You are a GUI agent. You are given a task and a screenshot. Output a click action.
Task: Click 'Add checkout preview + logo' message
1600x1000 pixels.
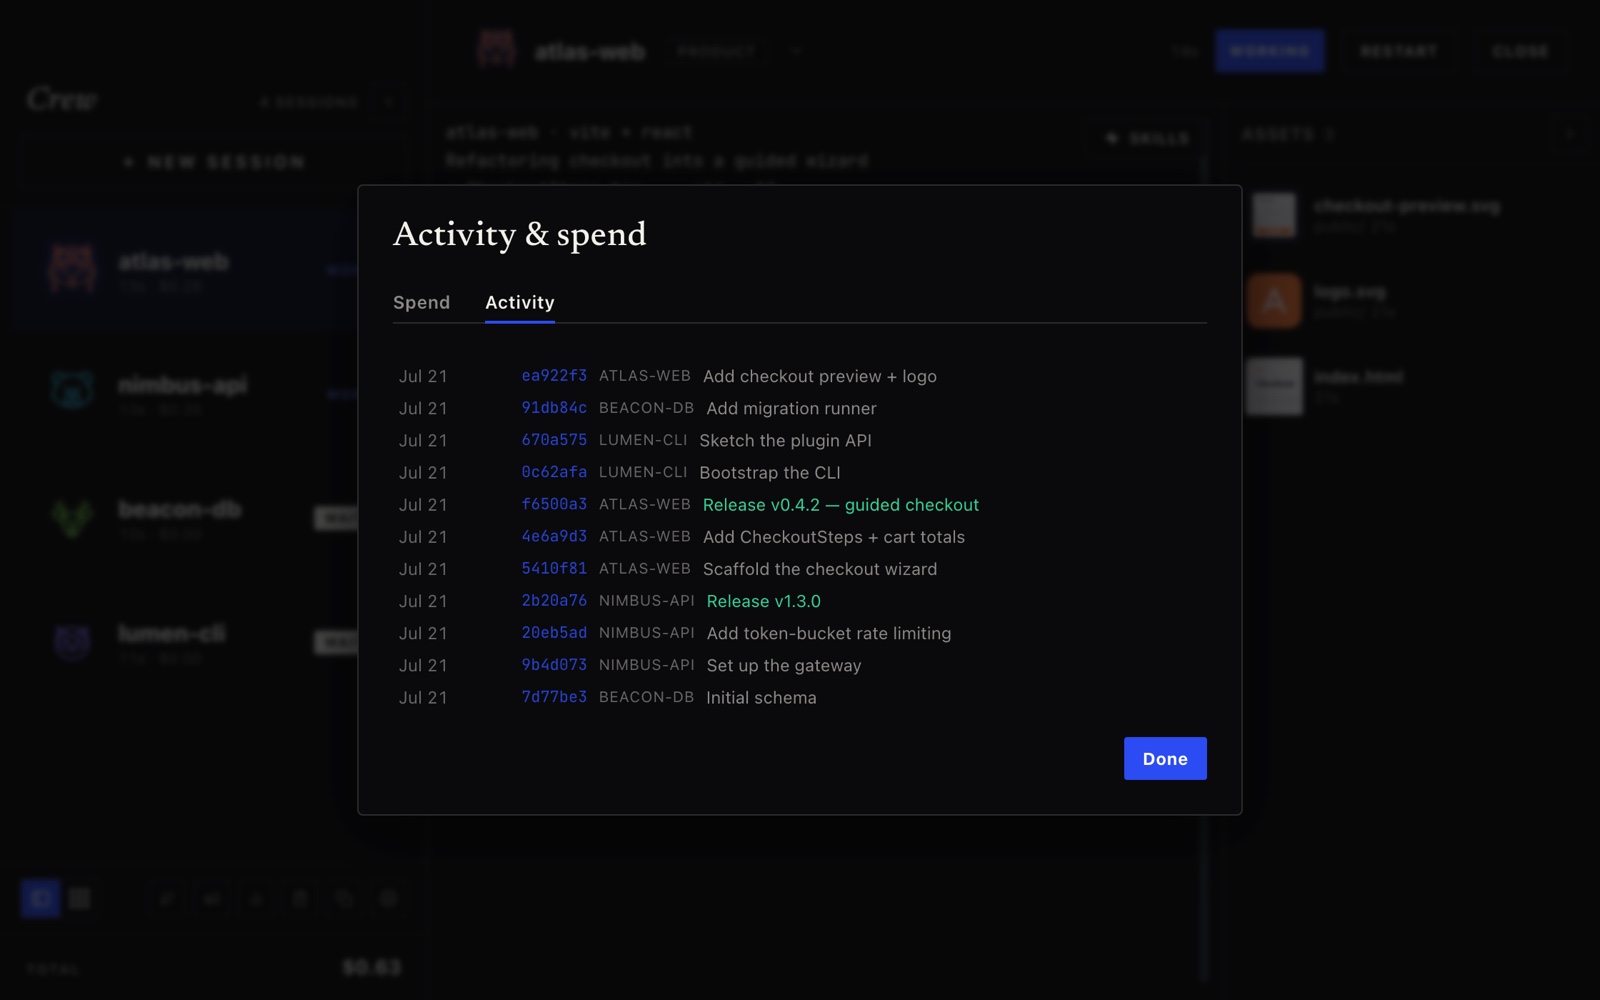(x=820, y=376)
